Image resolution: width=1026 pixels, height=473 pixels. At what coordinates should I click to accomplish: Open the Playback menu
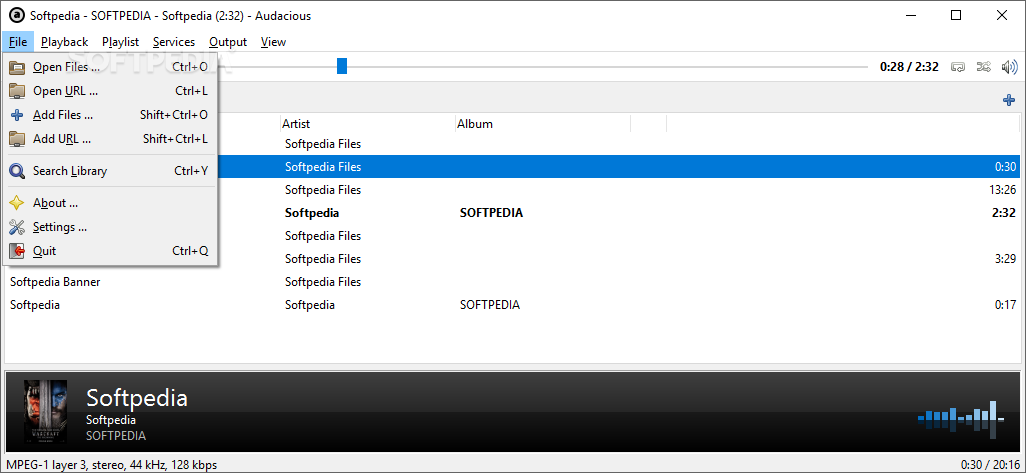(64, 42)
